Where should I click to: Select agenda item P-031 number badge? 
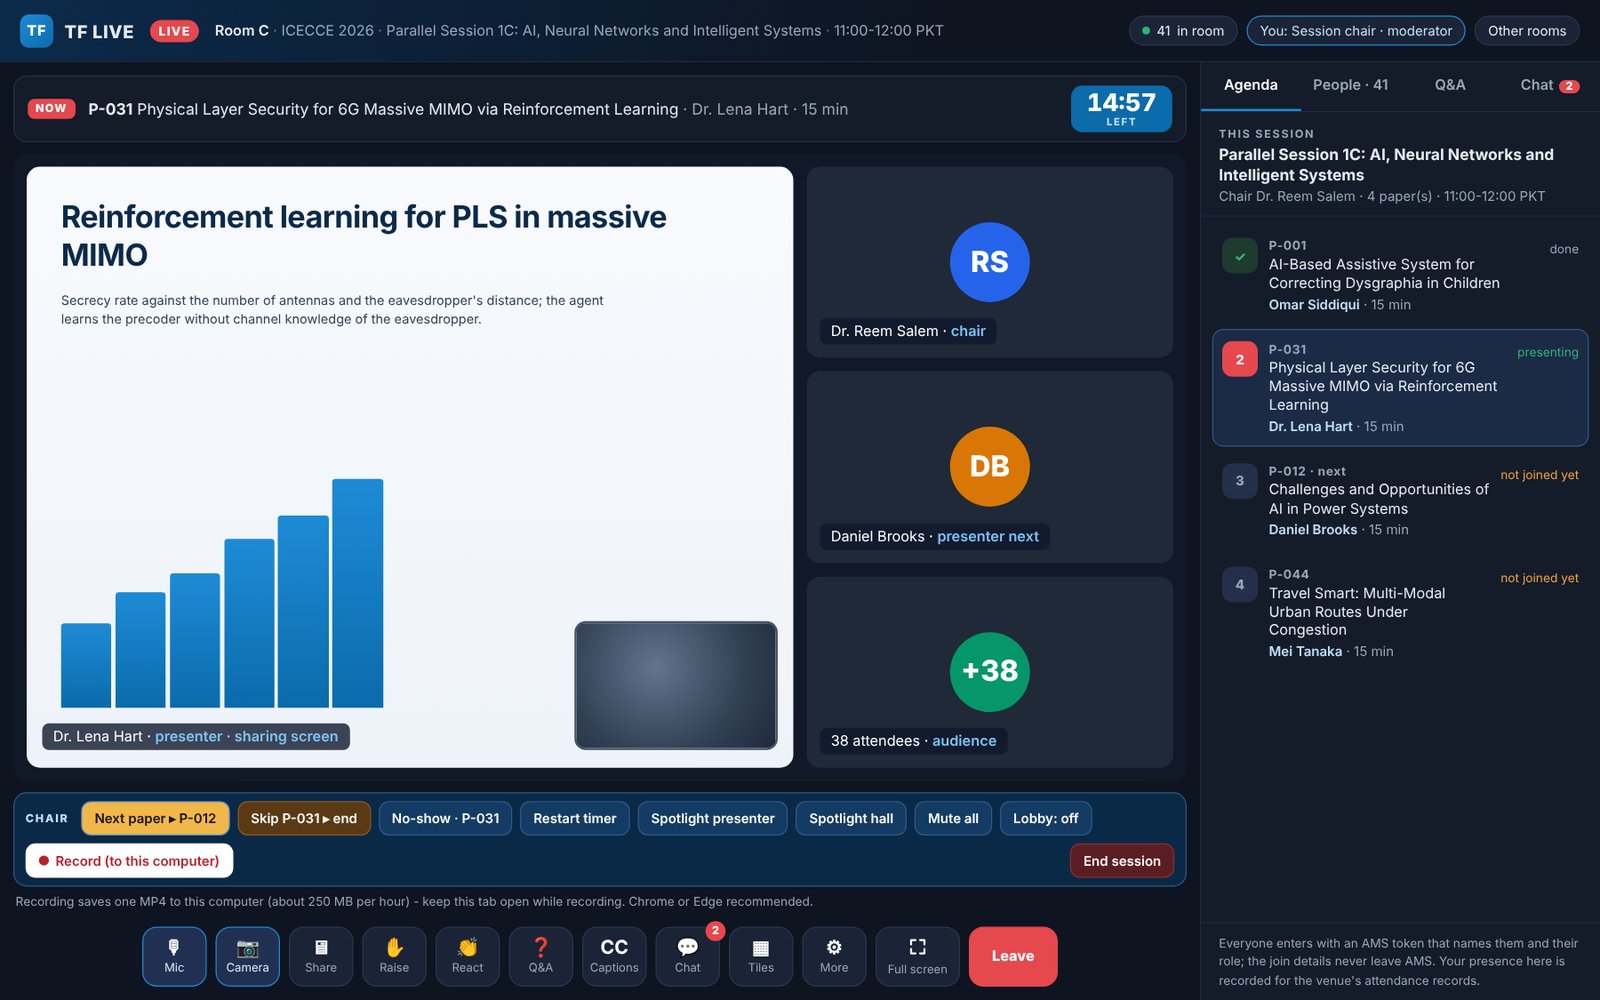point(1240,360)
